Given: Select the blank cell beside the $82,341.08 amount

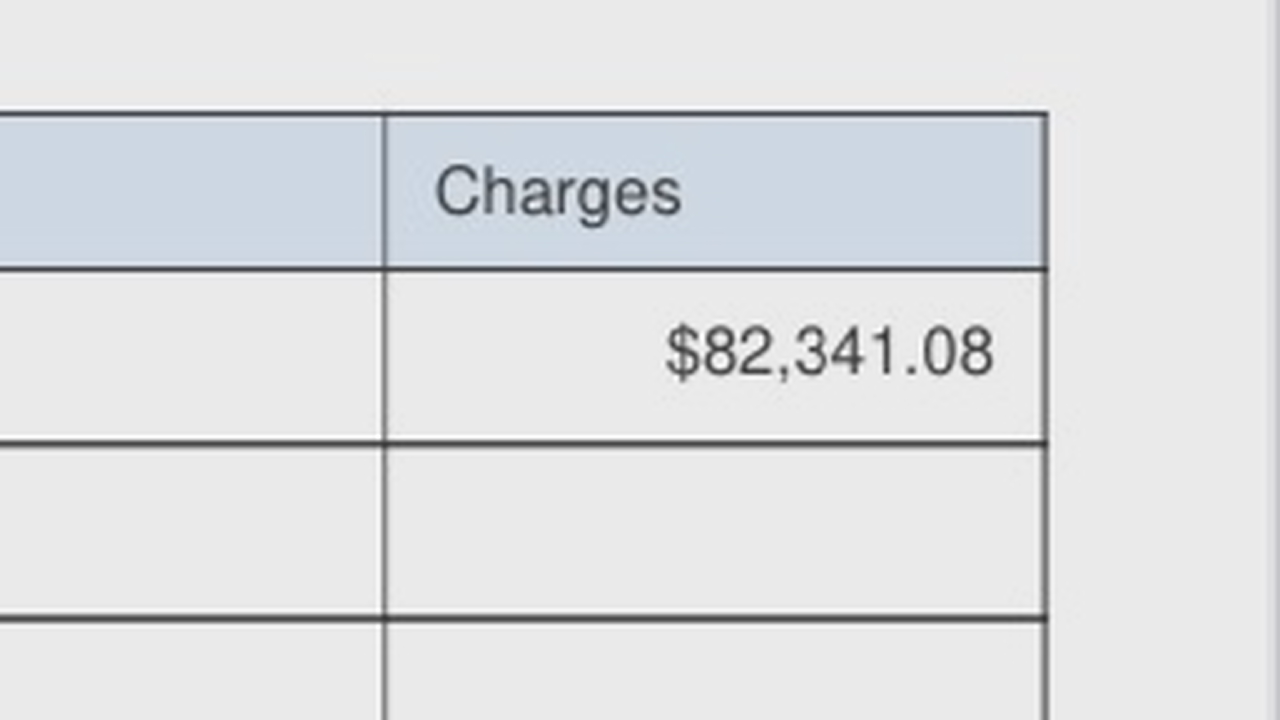Looking at the screenshot, I should click(x=190, y=356).
